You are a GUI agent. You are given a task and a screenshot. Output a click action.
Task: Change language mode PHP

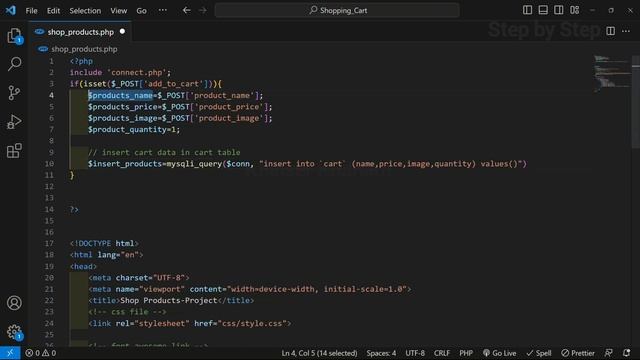pos(466,353)
